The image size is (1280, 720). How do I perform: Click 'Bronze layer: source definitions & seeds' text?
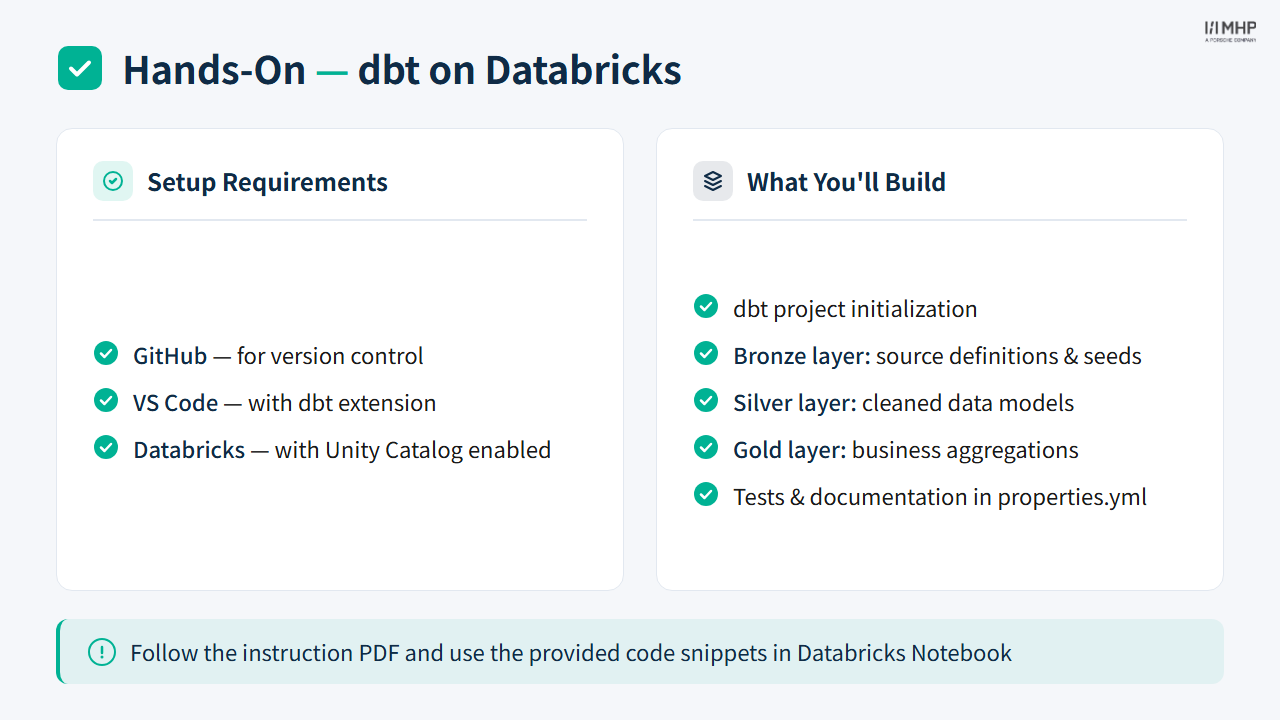937,356
